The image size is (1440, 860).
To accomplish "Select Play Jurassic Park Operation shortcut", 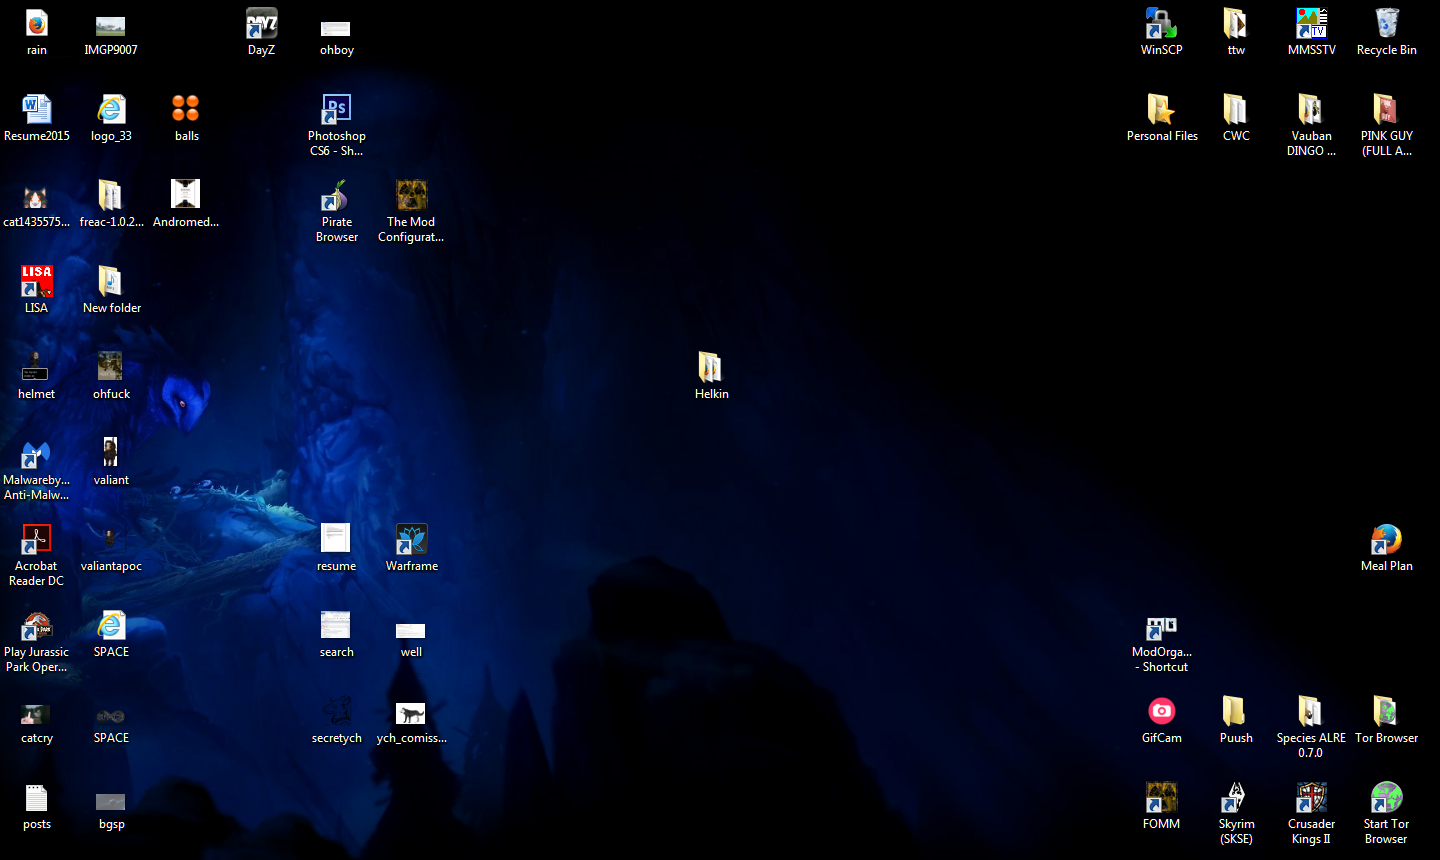I will click(x=37, y=625).
